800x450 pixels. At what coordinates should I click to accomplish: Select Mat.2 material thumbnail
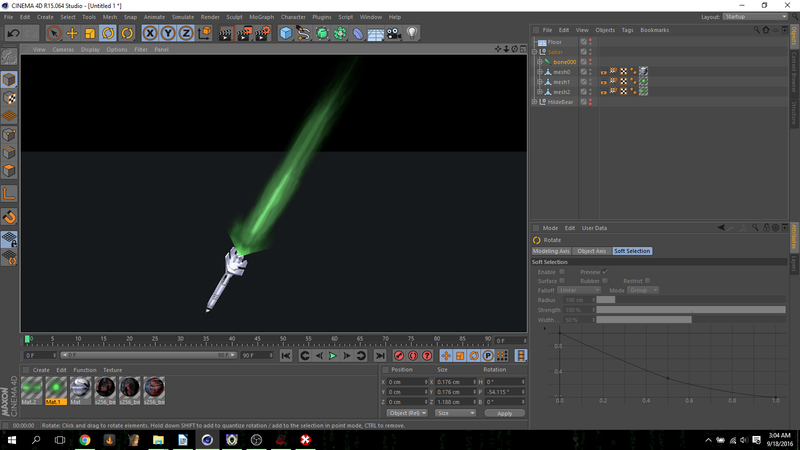tap(31, 390)
